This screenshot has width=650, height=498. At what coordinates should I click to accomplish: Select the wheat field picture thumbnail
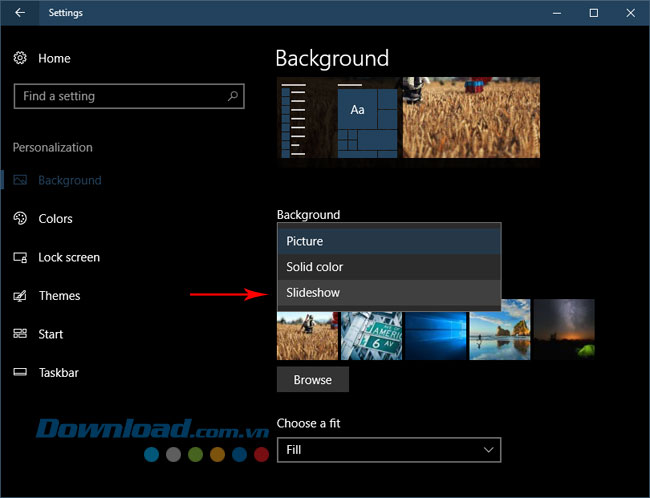coord(307,335)
